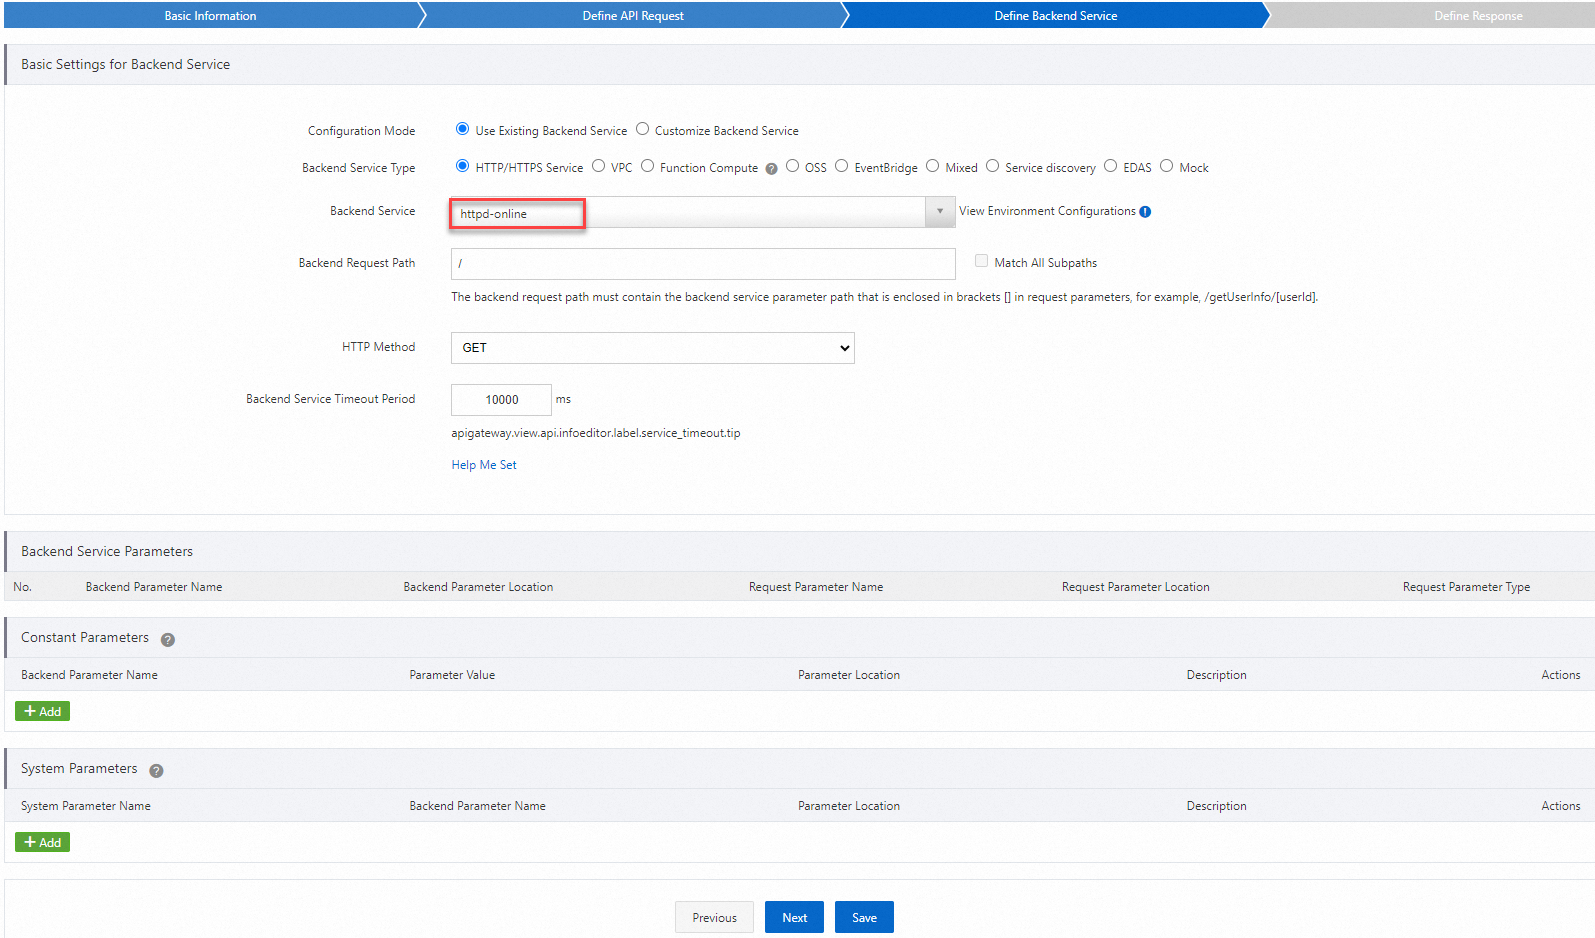Choose EDAS backend service type
Image resolution: width=1595 pixels, height=938 pixels.
click(x=1110, y=166)
